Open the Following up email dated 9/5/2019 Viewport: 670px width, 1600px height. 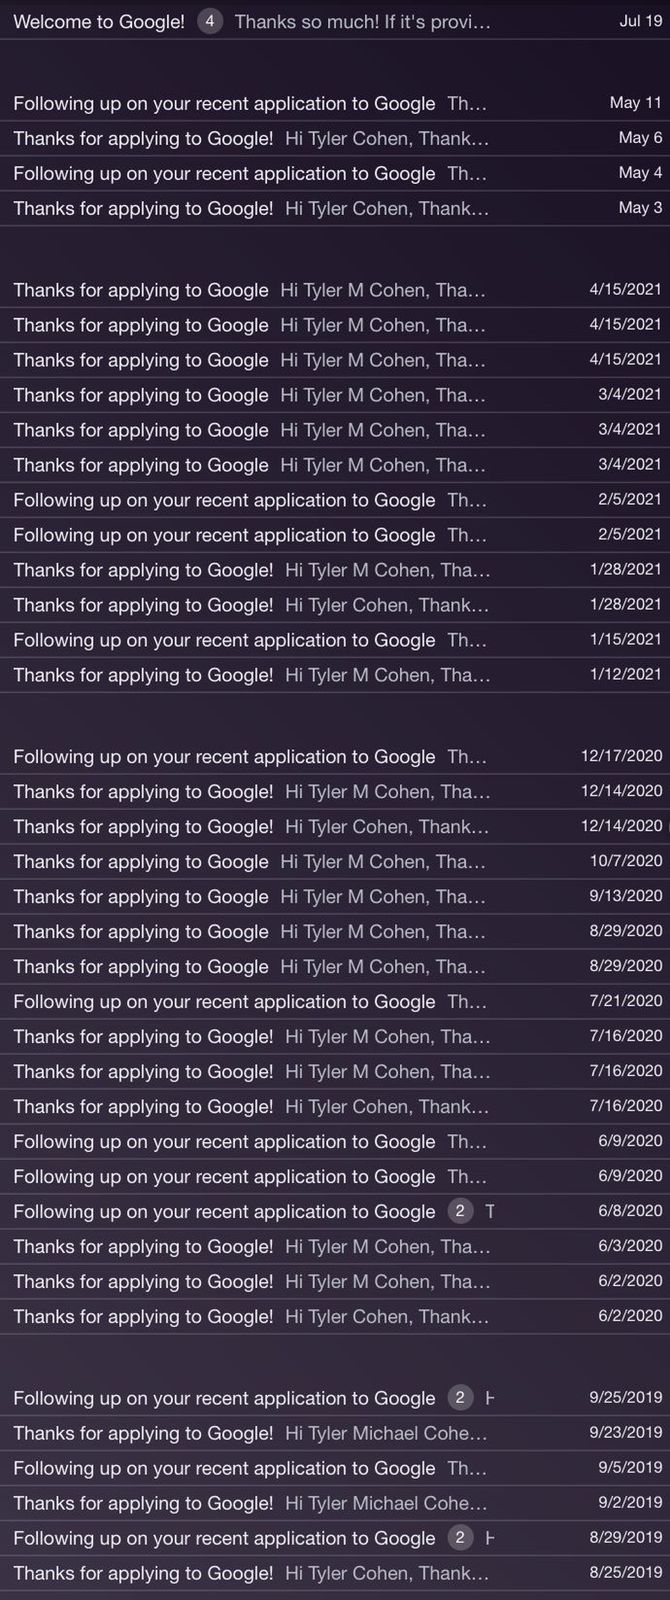pos(335,1469)
